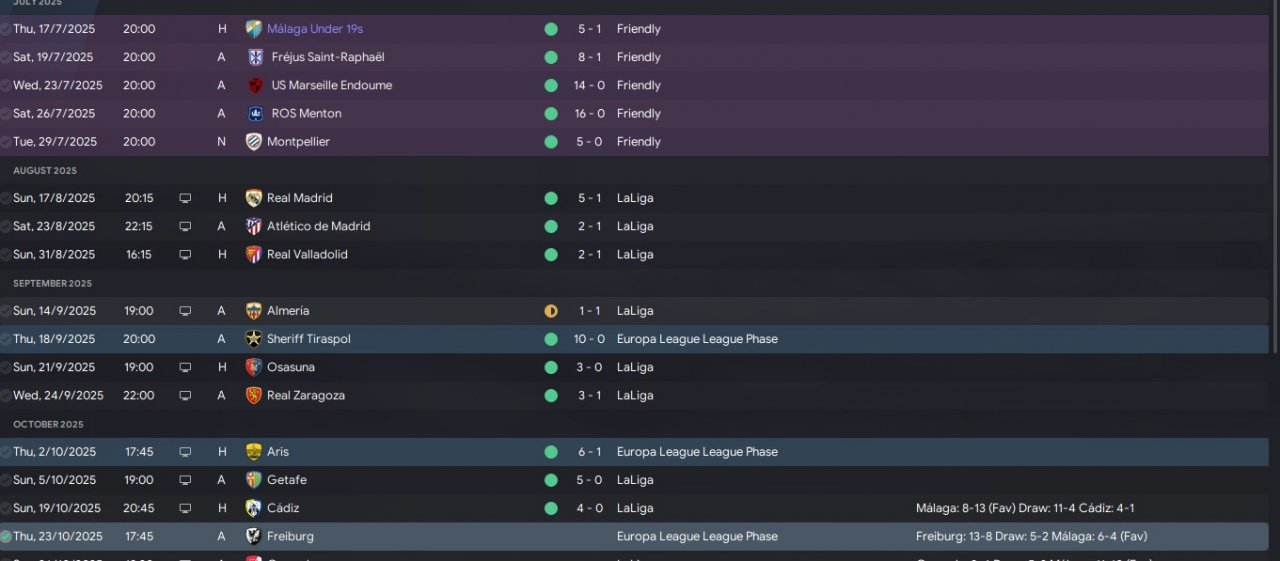Click the Real Madrid club badge
The image size is (1280, 561).
click(254, 198)
